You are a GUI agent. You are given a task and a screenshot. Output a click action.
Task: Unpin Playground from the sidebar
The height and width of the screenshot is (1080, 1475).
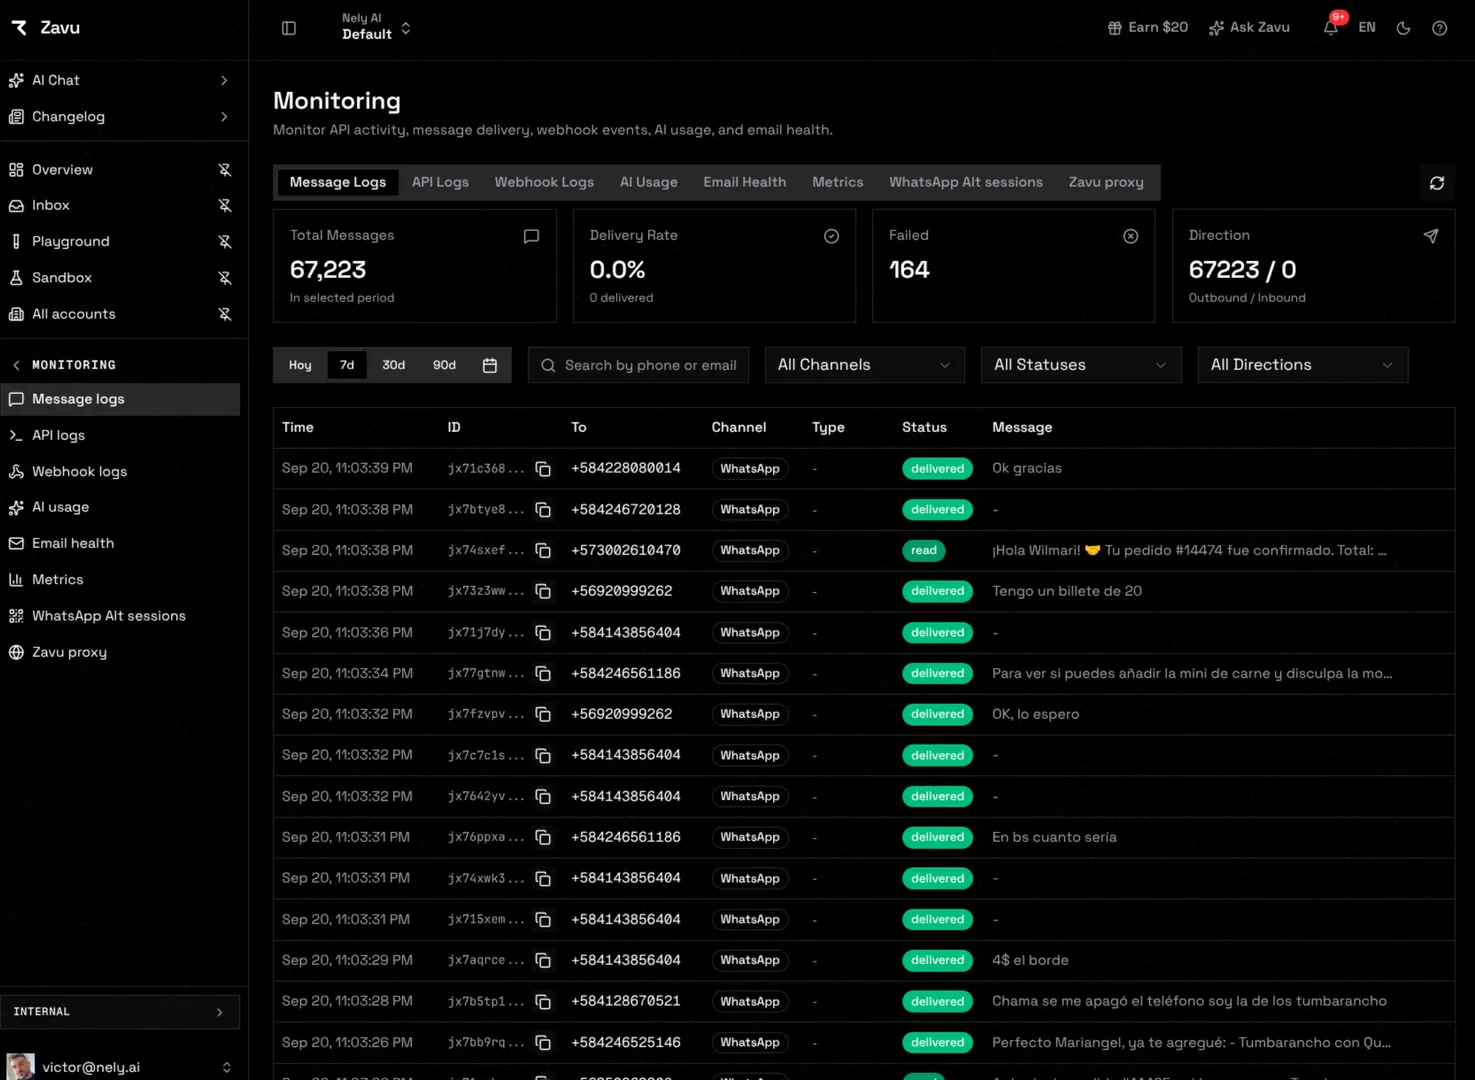point(225,242)
